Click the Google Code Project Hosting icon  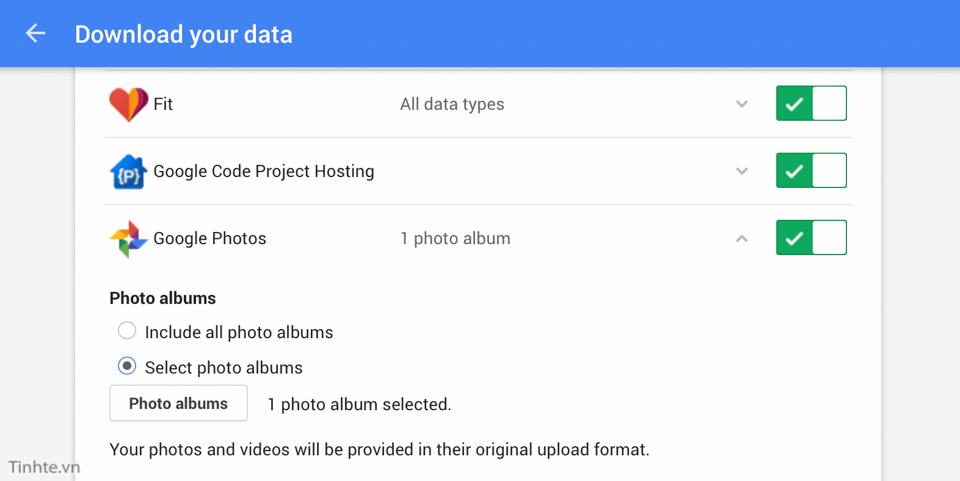tap(128, 171)
